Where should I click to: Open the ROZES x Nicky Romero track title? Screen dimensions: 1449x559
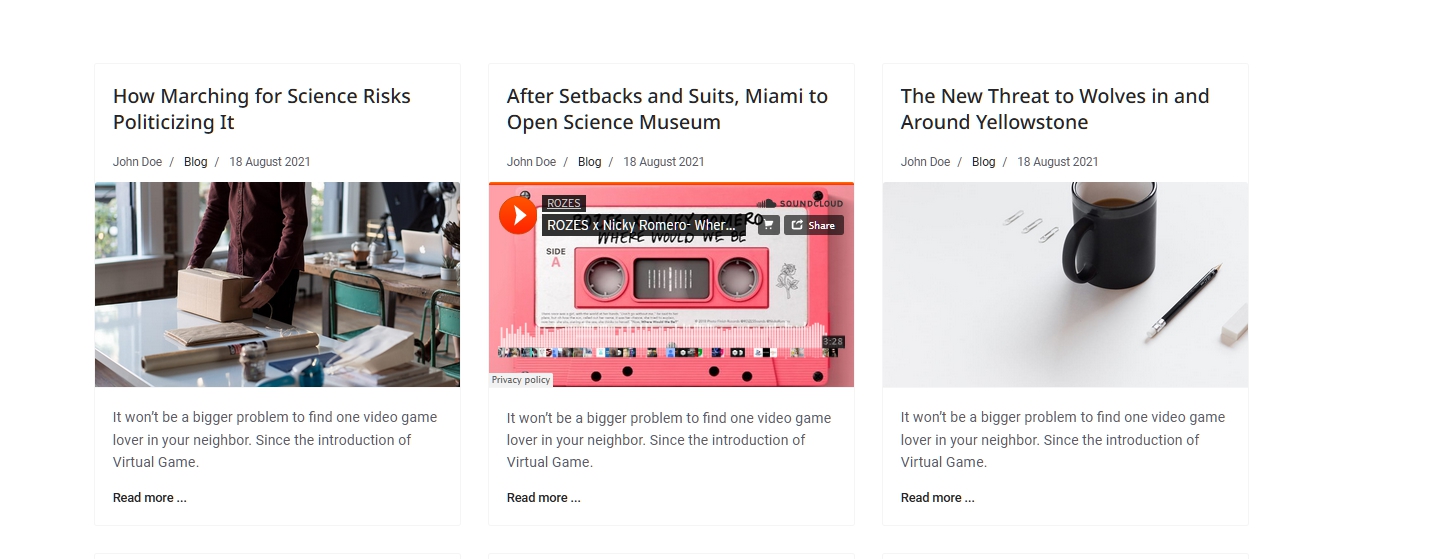pyautogui.click(x=643, y=225)
